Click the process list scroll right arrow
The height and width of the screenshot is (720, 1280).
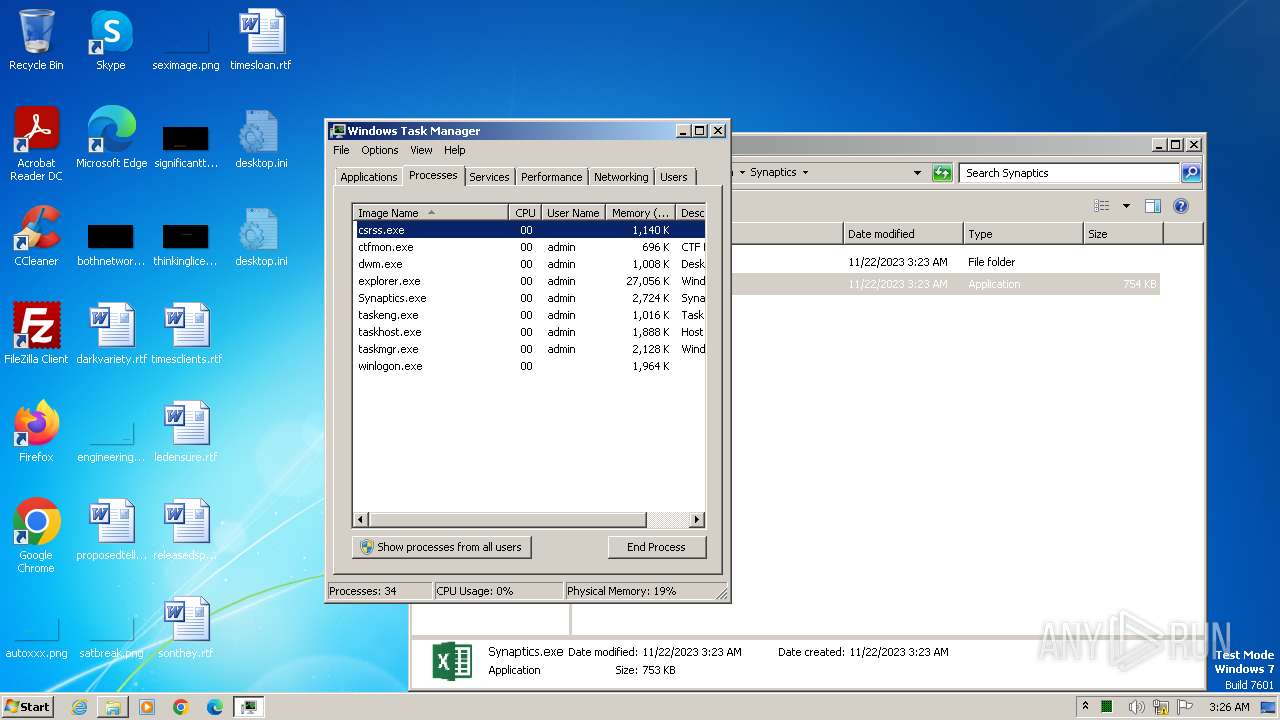[x=697, y=520]
